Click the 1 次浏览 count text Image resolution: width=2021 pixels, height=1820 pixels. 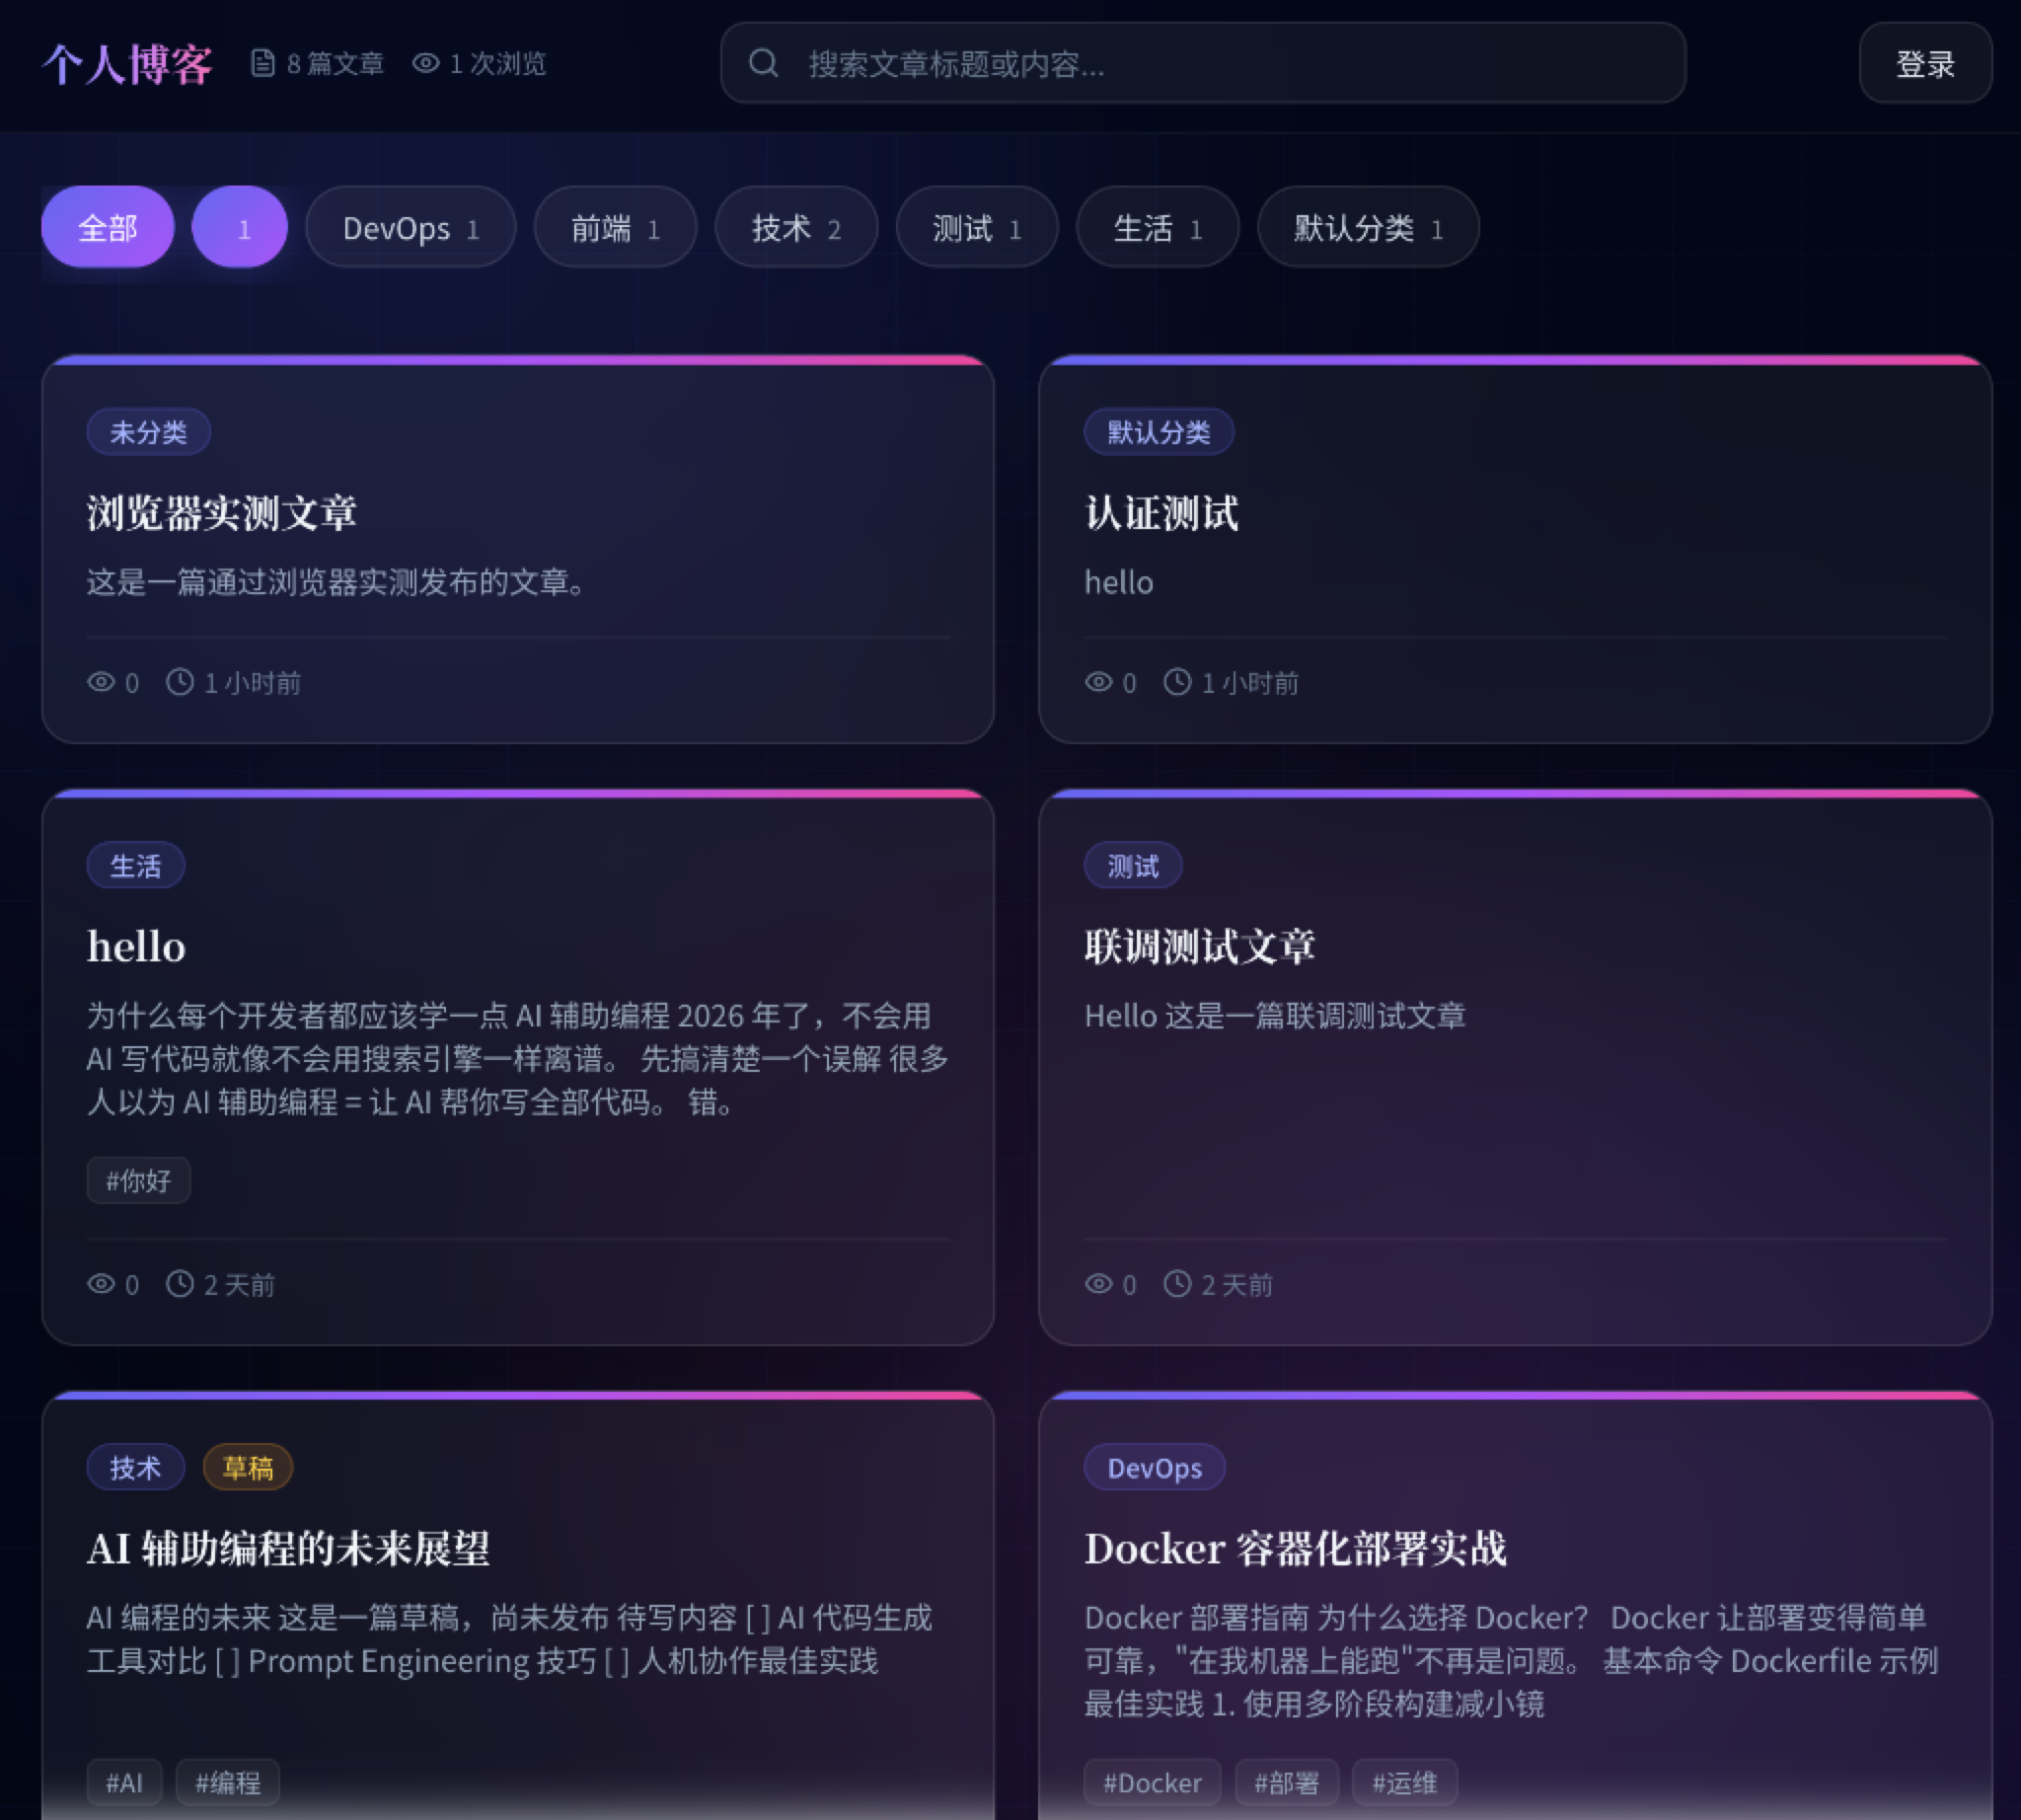pos(498,64)
